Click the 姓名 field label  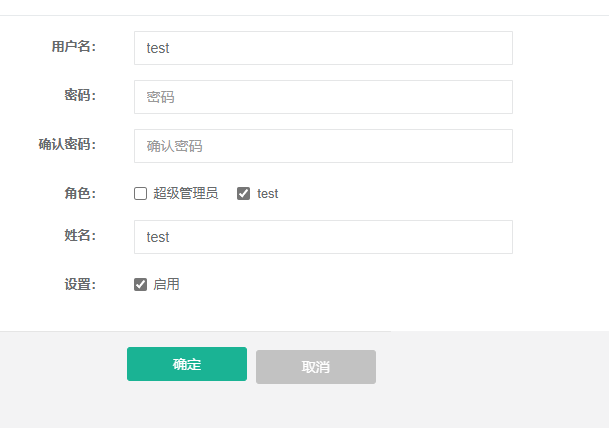pos(80,235)
